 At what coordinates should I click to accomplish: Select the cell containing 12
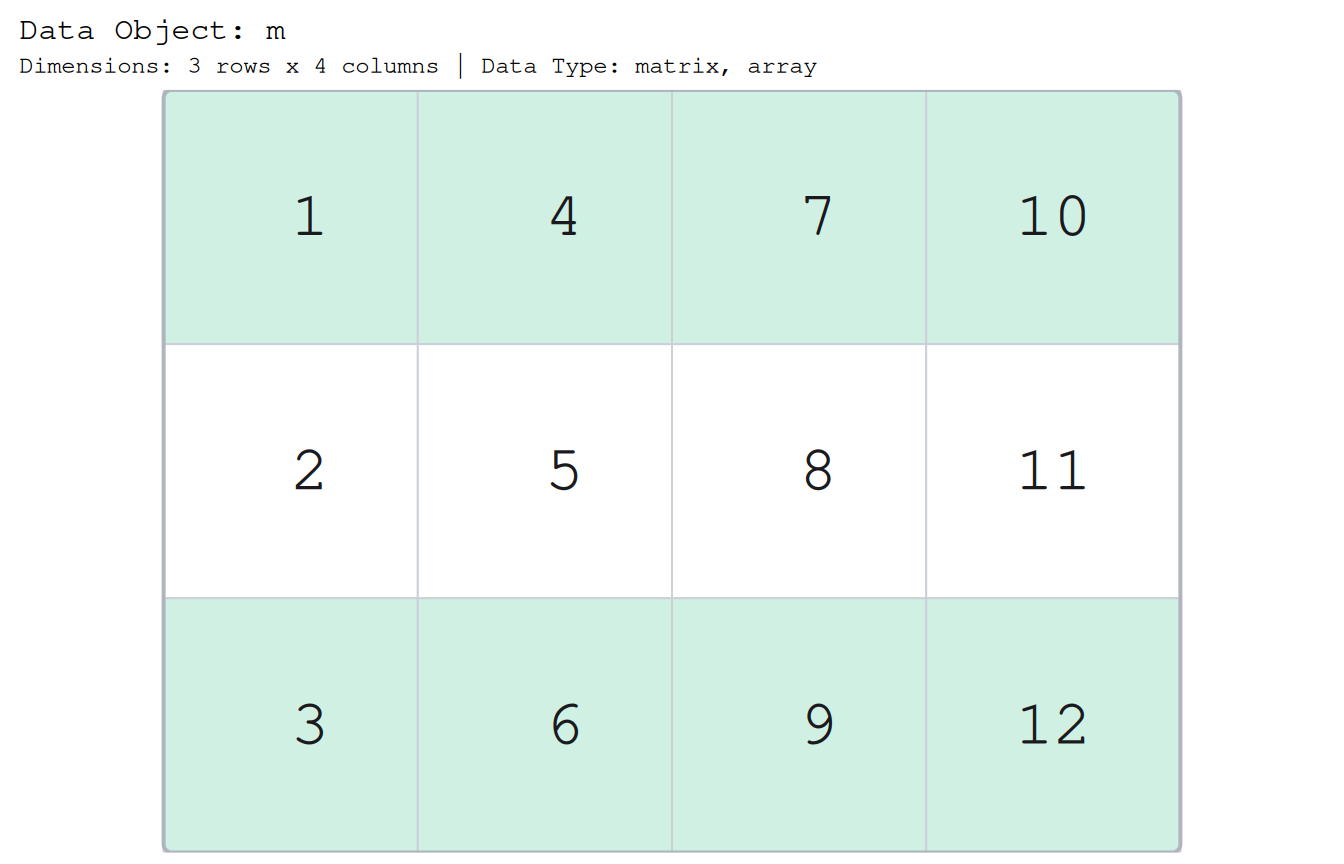point(1053,724)
